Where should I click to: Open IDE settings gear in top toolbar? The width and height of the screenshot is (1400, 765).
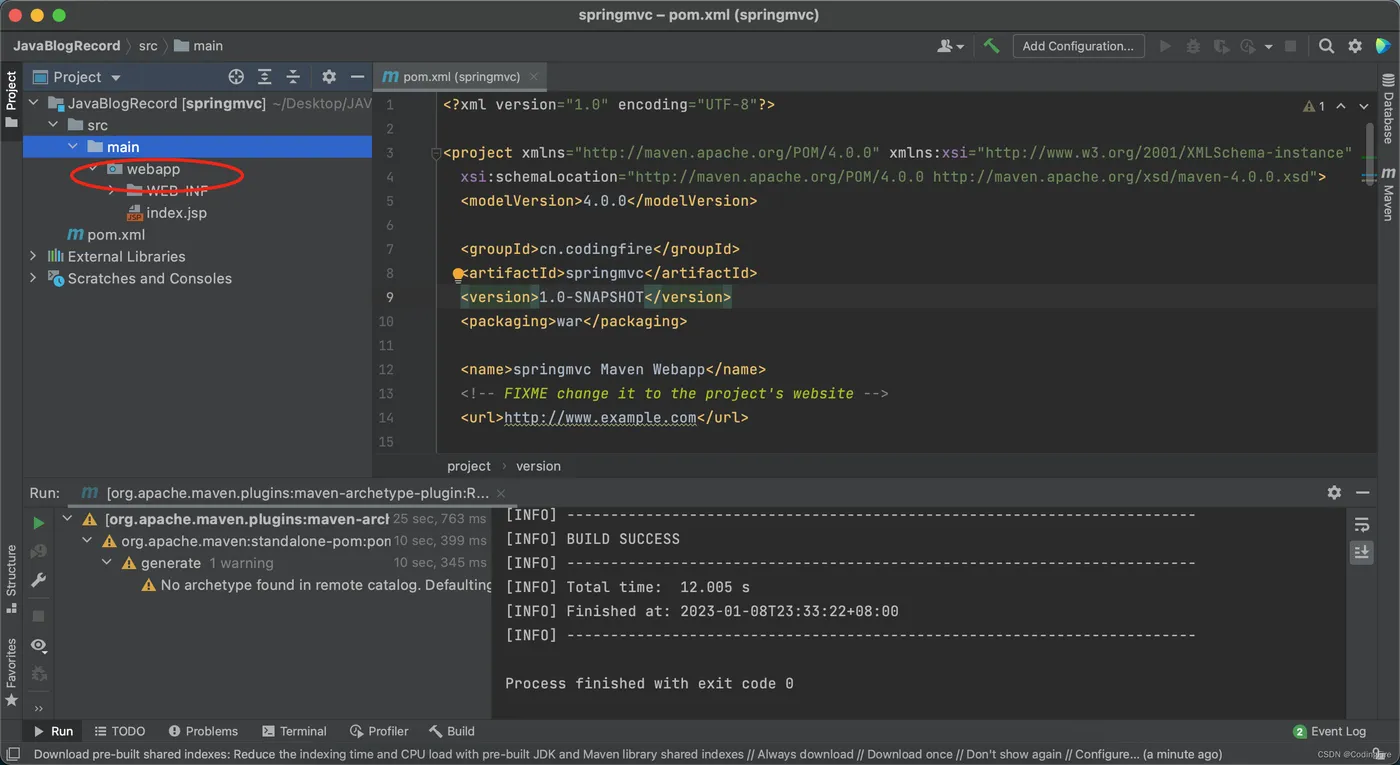pos(1355,46)
